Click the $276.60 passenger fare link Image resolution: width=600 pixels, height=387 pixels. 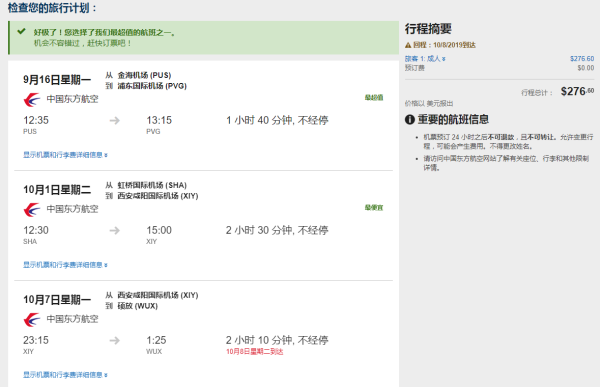point(582,59)
